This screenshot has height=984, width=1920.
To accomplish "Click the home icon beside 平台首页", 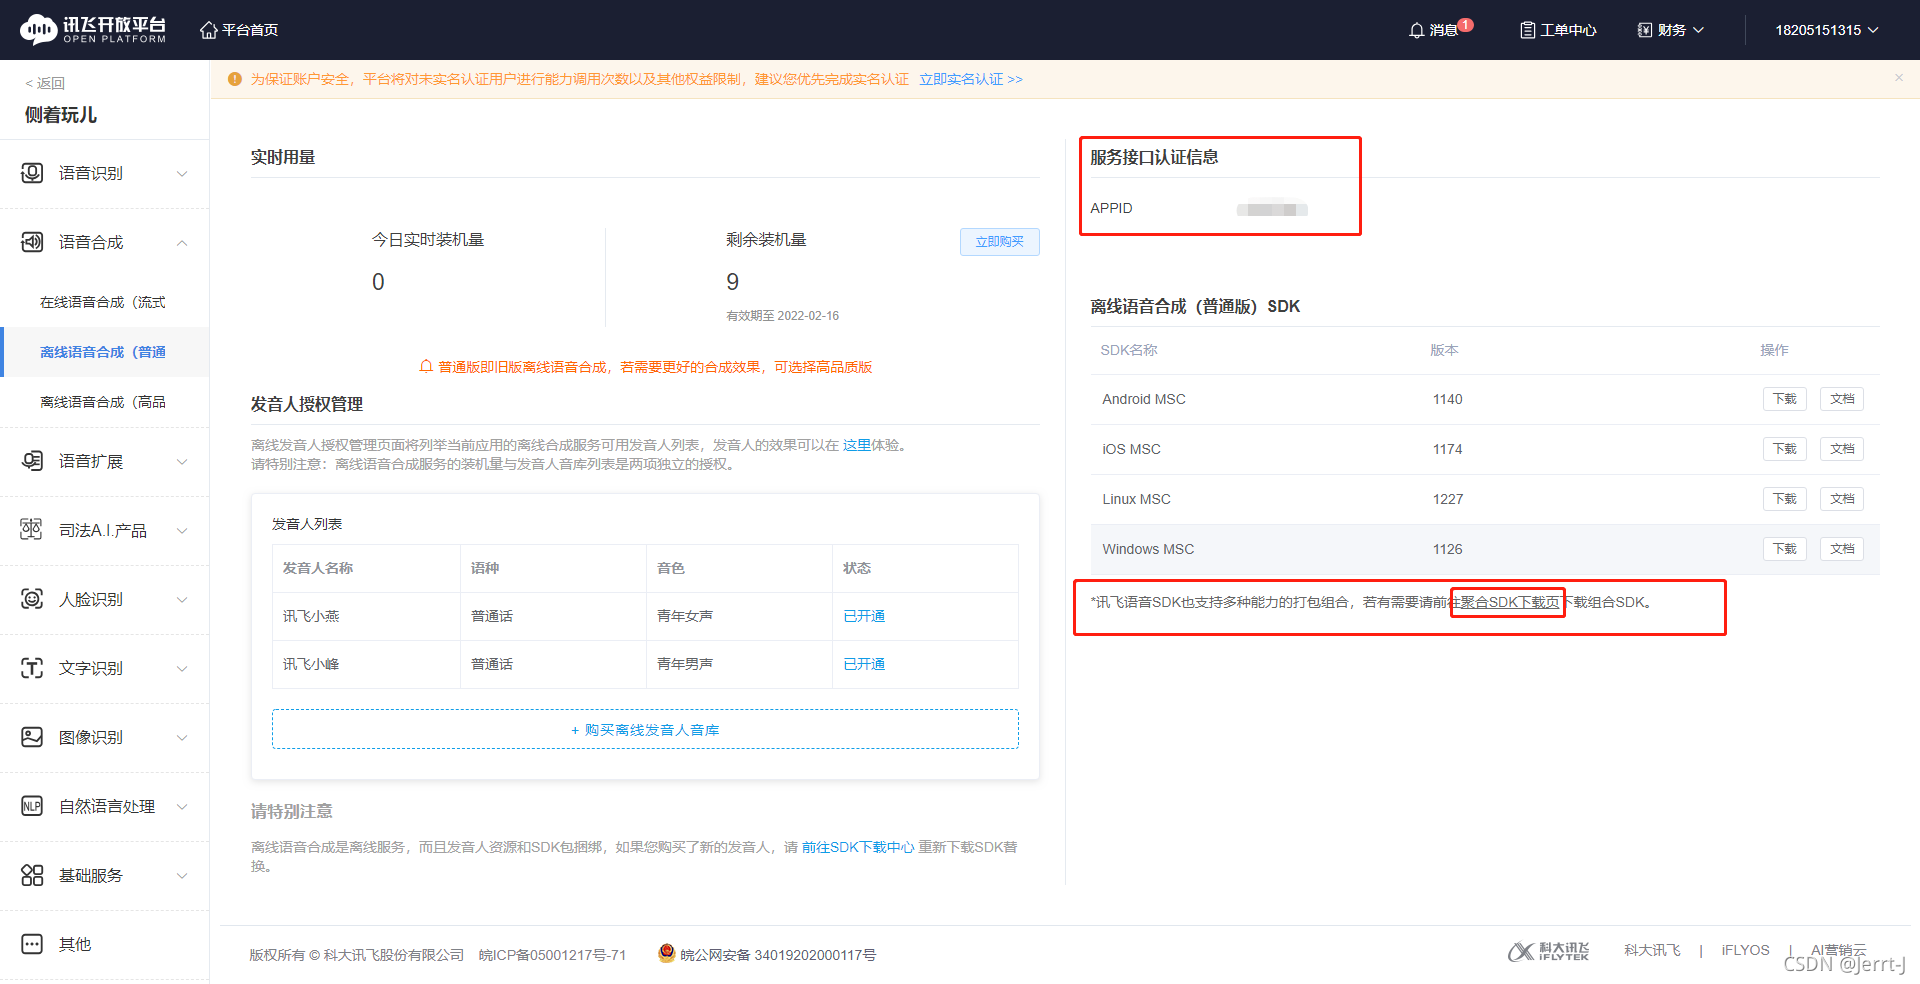I will click(209, 30).
